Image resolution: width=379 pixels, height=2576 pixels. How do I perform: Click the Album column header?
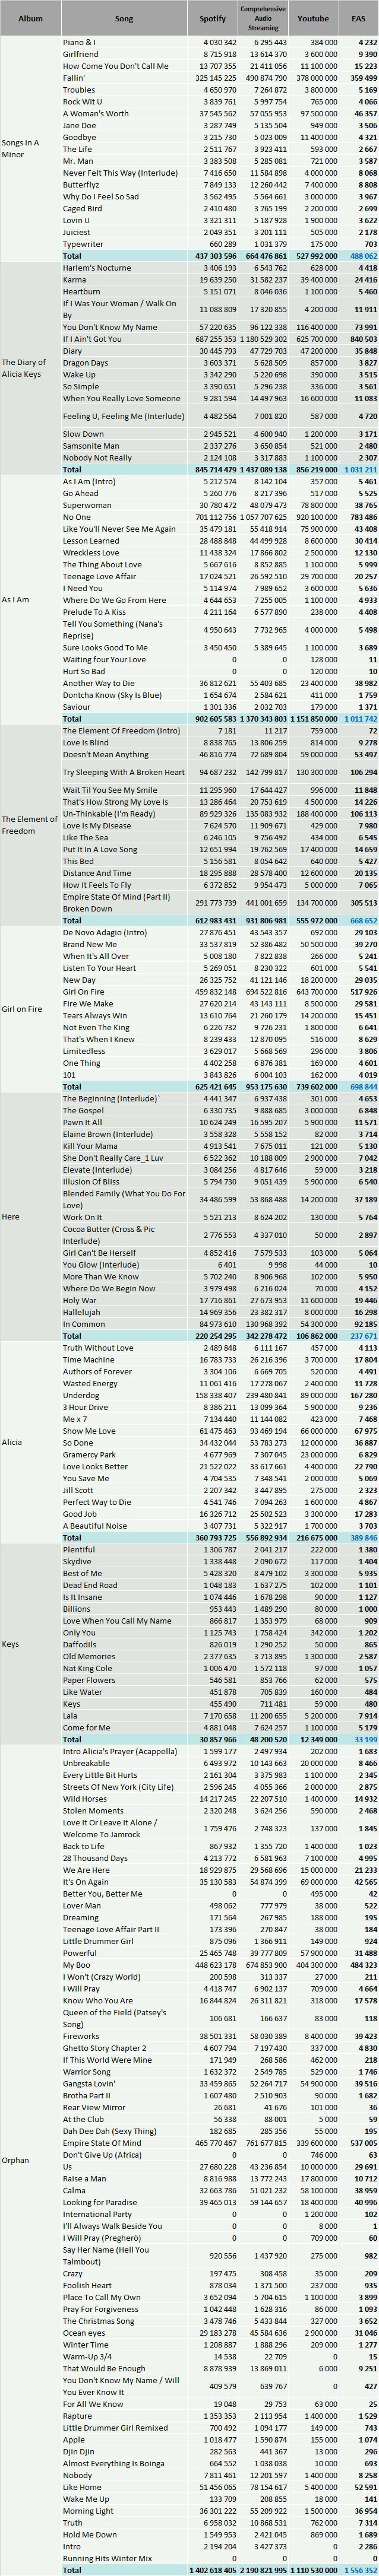click(30, 18)
